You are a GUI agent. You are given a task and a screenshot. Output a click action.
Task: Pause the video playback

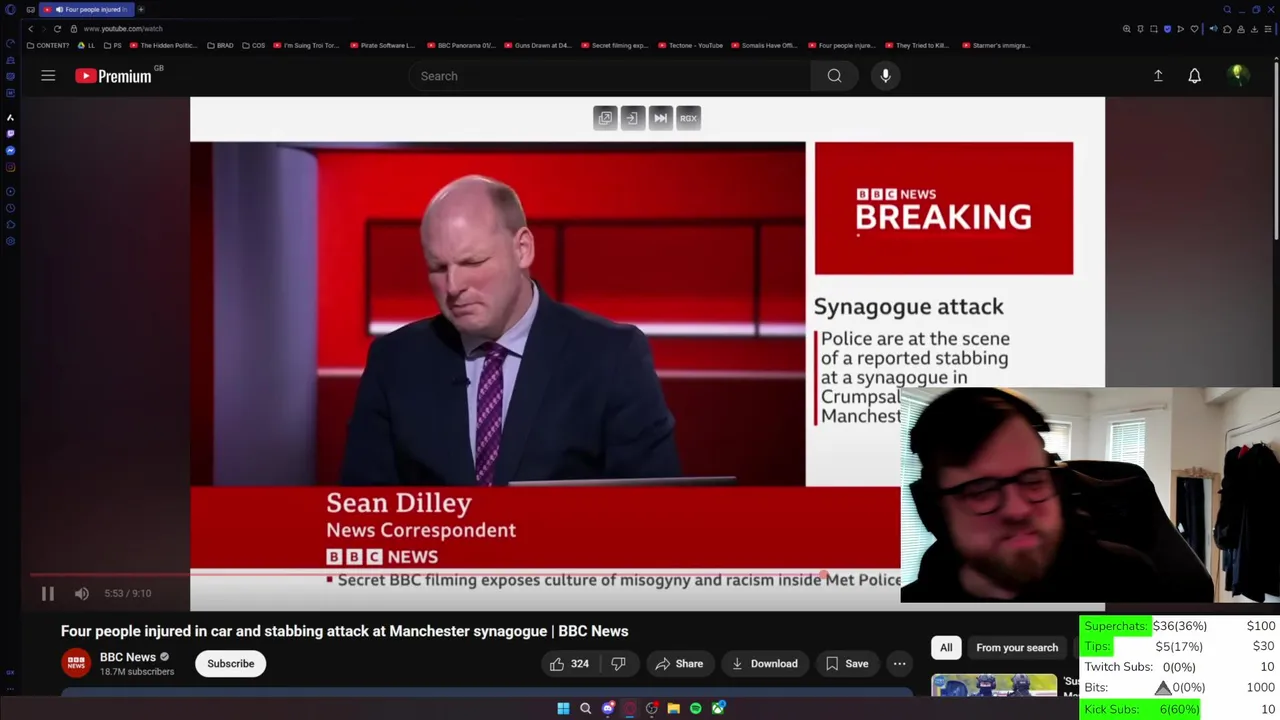[47, 594]
